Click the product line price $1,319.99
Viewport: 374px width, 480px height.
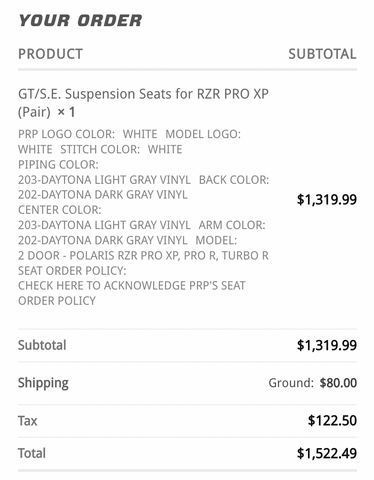tap(327, 199)
